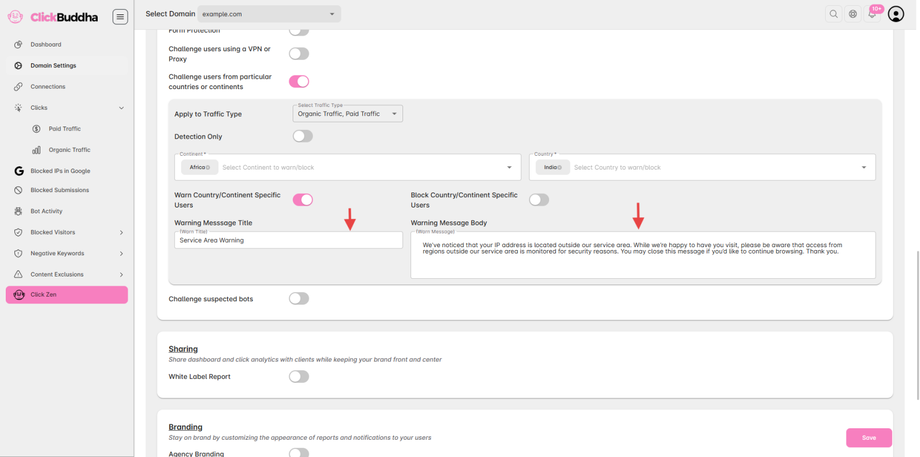Screen dimensions: 920x457
Task: Open the globe language icon
Action: pos(853,14)
